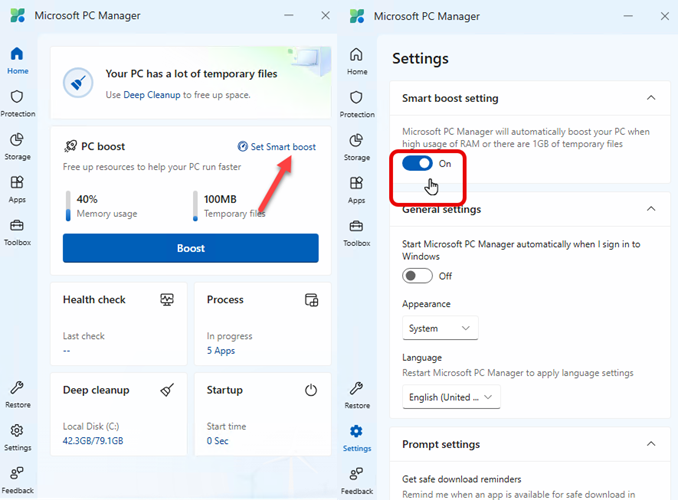Image resolution: width=678 pixels, height=500 pixels.
Task: Open Protection in the left window sidebar
Action: pyautogui.click(x=18, y=102)
